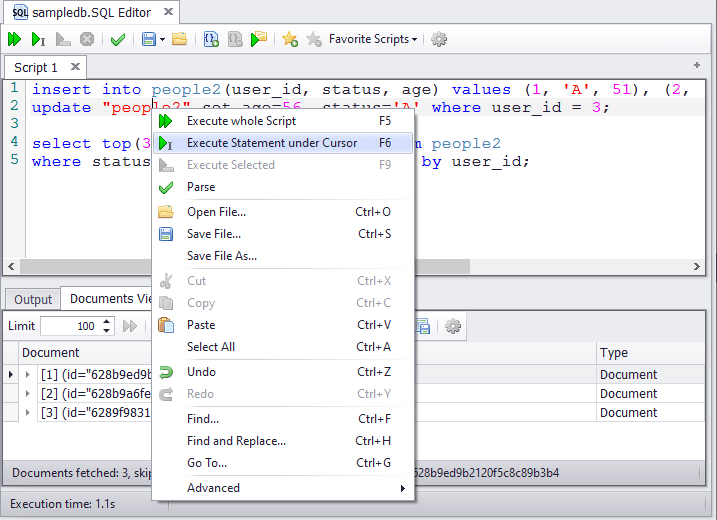717x520 pixels.
Task: Select the [2] document row text
Action: (96, 393)
